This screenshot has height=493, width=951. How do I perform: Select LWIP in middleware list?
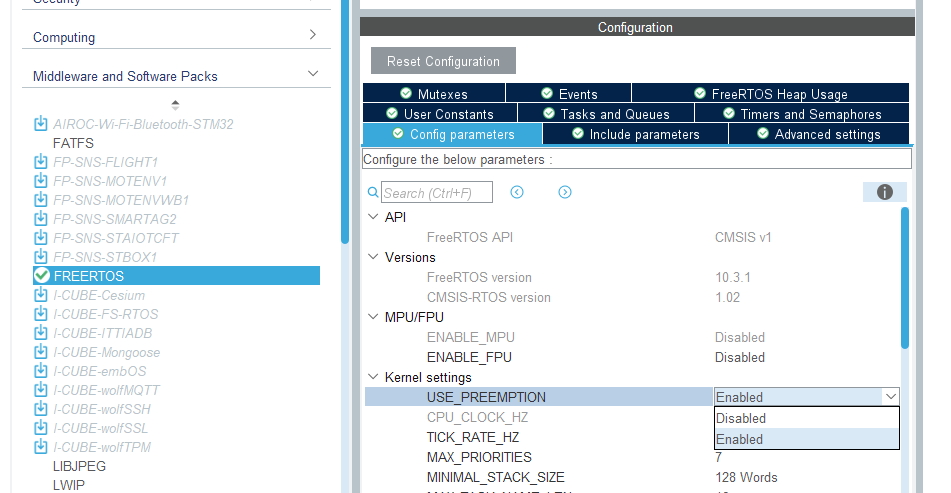tap(69, 485)
